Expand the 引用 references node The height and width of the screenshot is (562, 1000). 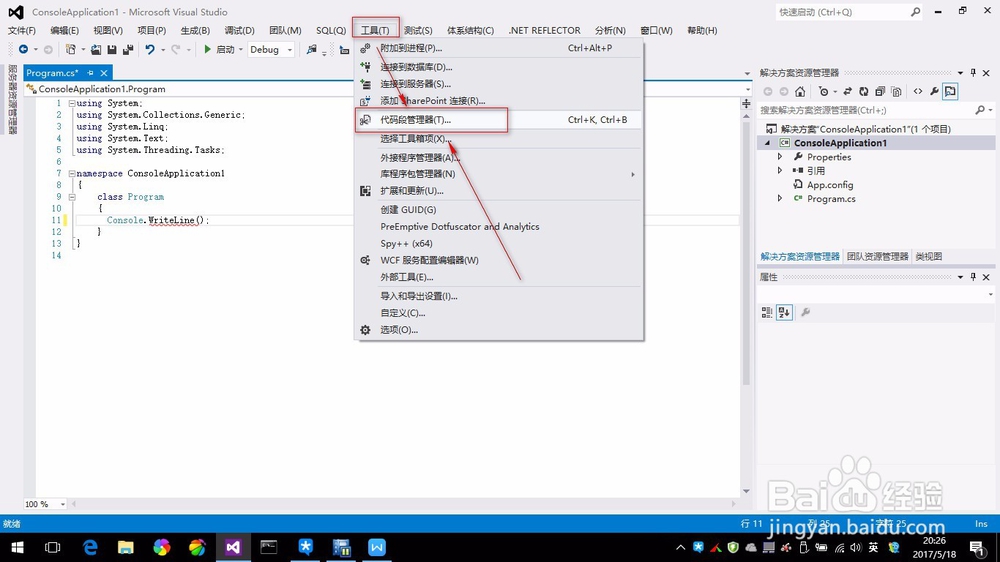(779, 170)
